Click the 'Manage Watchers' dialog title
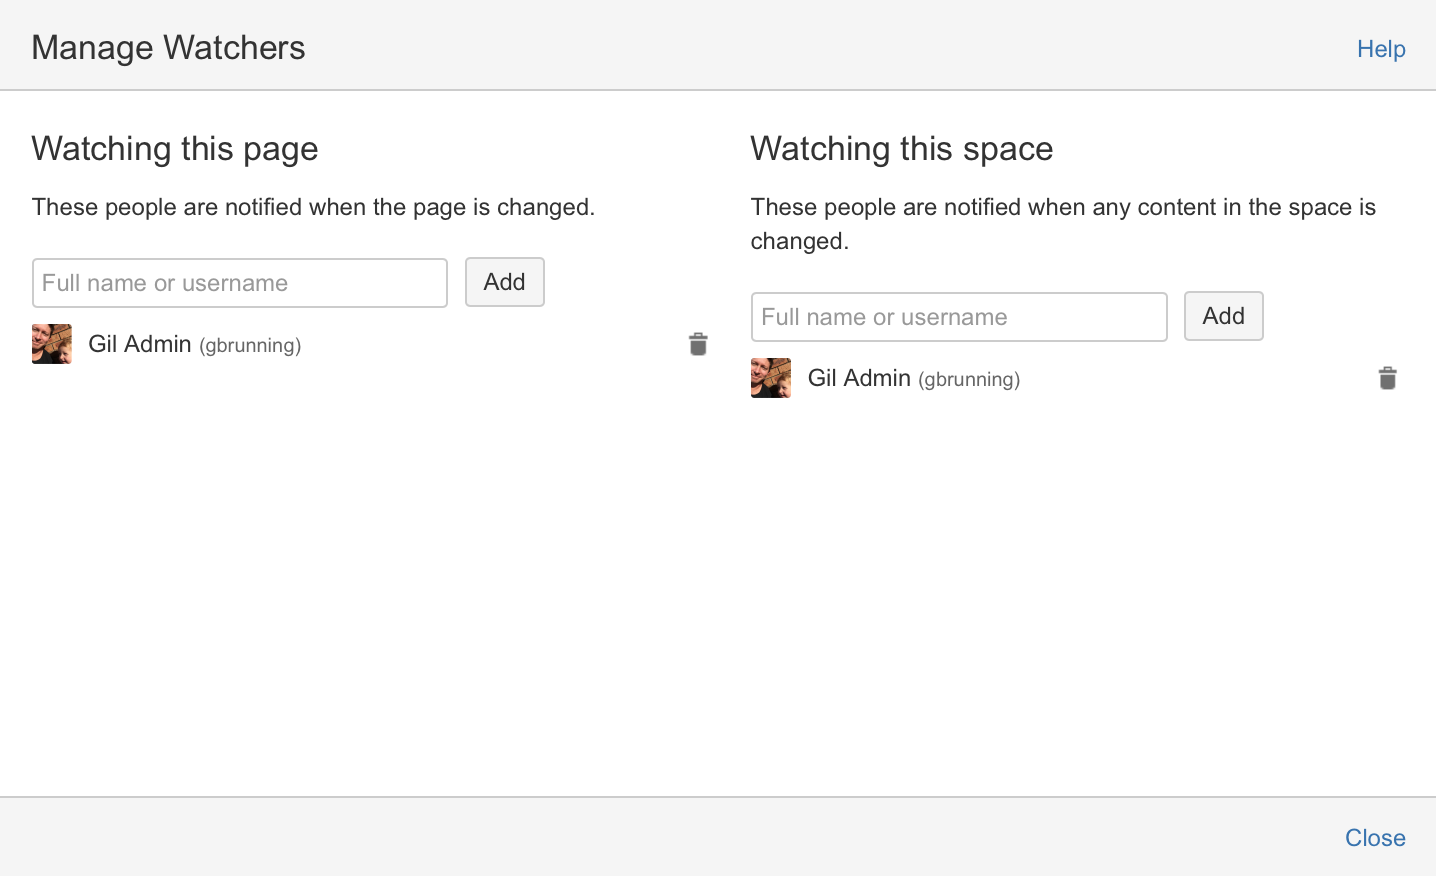The width and height of the screenshot is (1436, 876). pos(168,48)
